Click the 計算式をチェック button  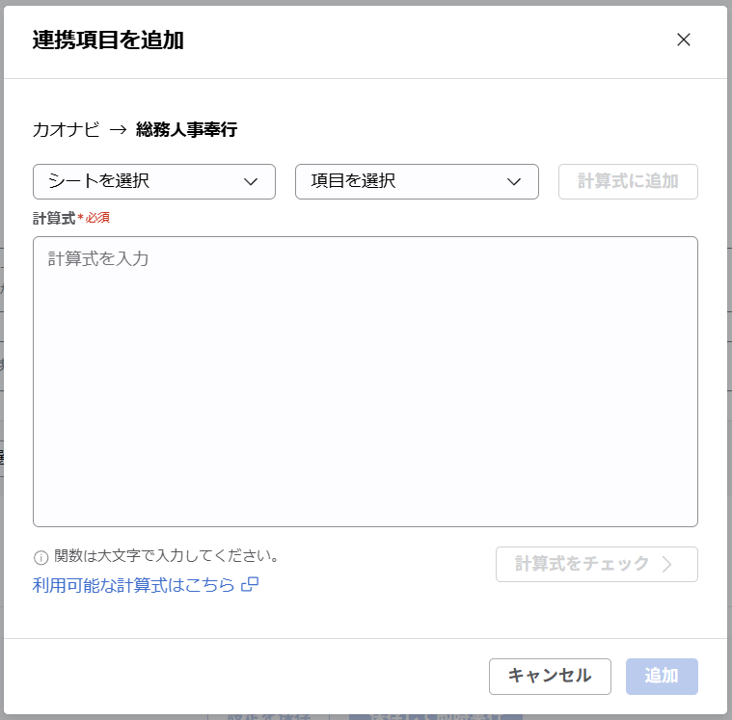[x=597, y=564]
